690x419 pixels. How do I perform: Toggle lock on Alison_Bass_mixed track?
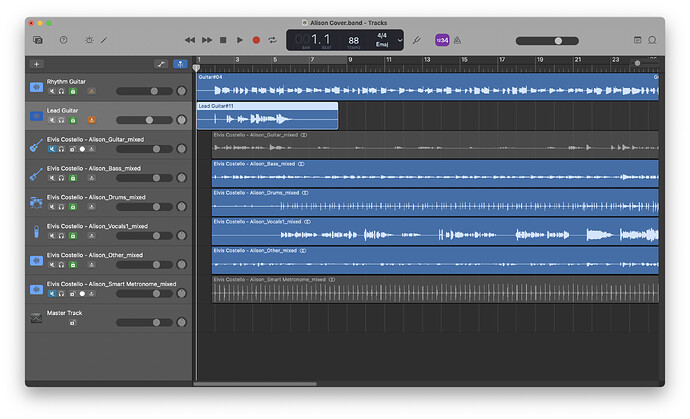pos(73,178)
